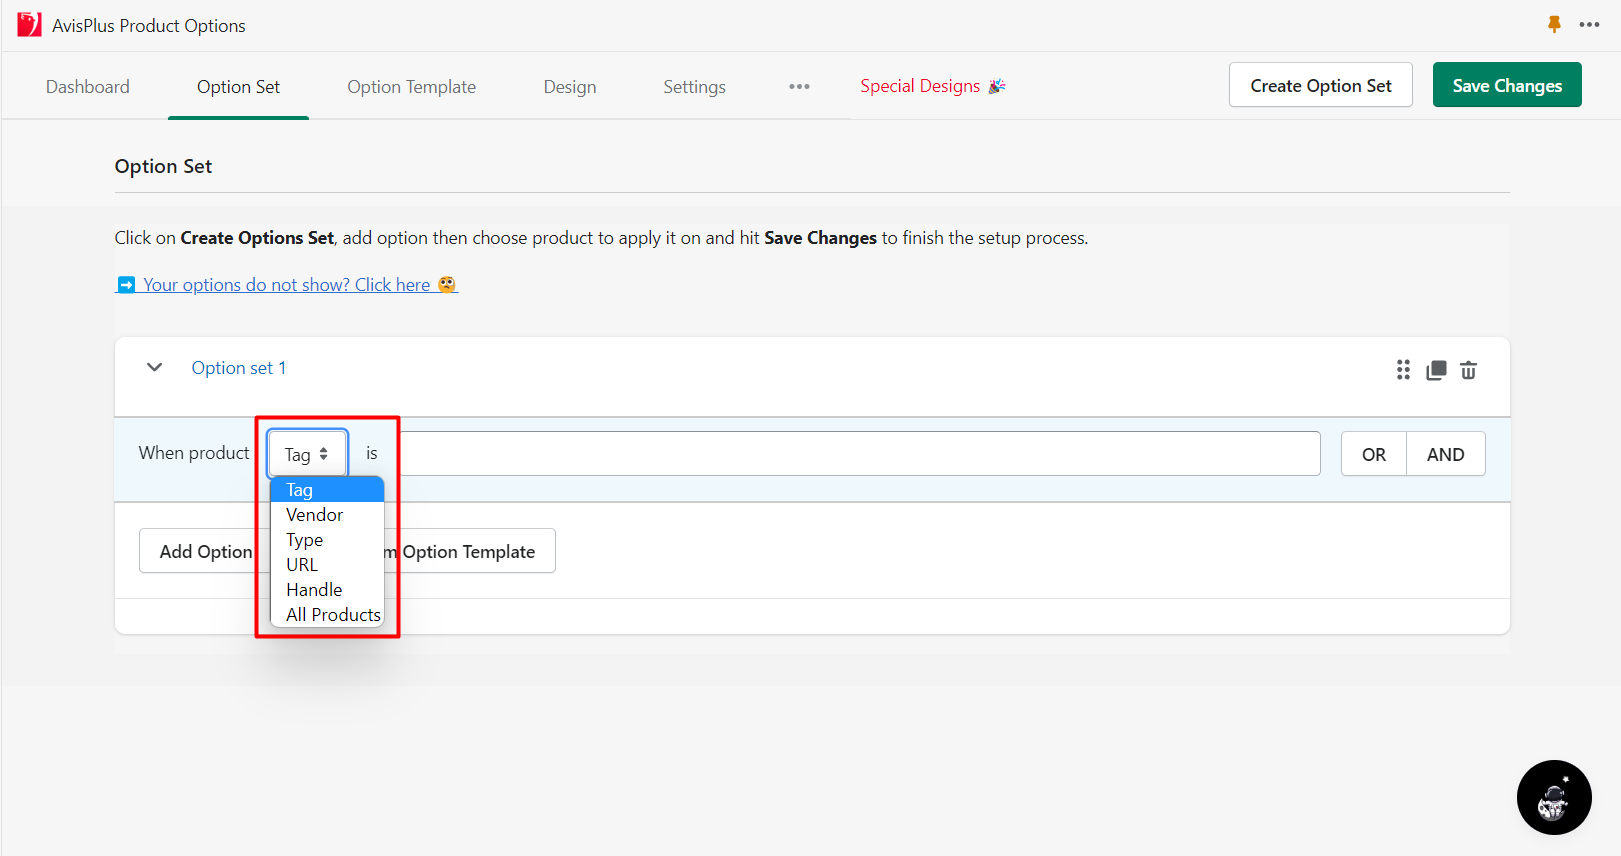Open the Design tab
1621x856 pixels.
[x=570, y=87]
